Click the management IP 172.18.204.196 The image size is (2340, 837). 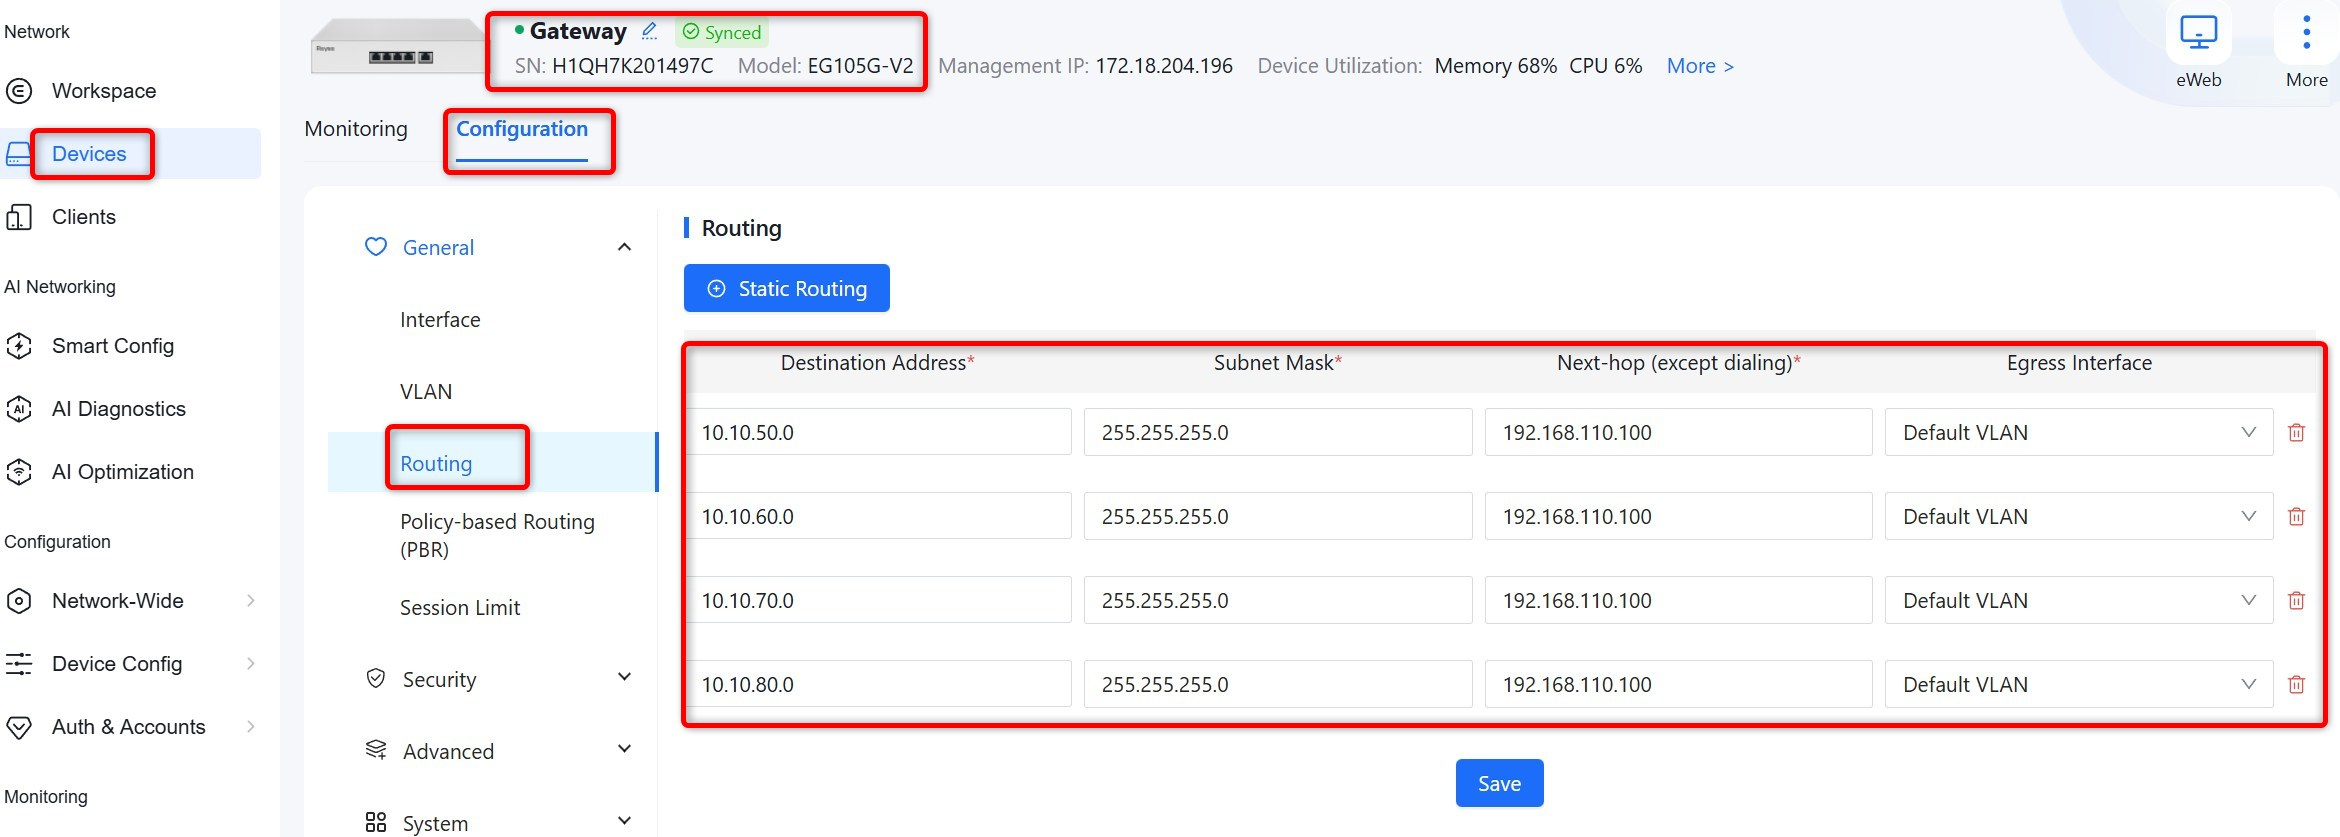(1164, 66)
